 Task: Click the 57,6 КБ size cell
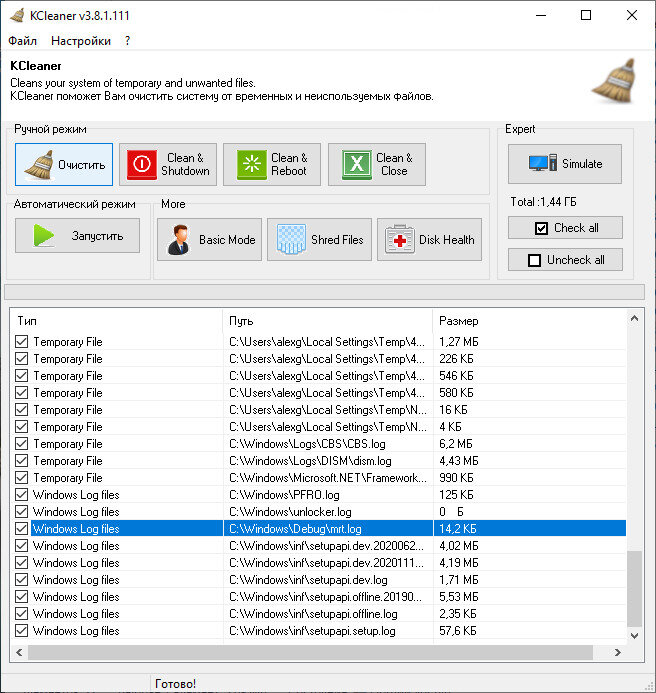pyautogui.click(x=458, y=631)
